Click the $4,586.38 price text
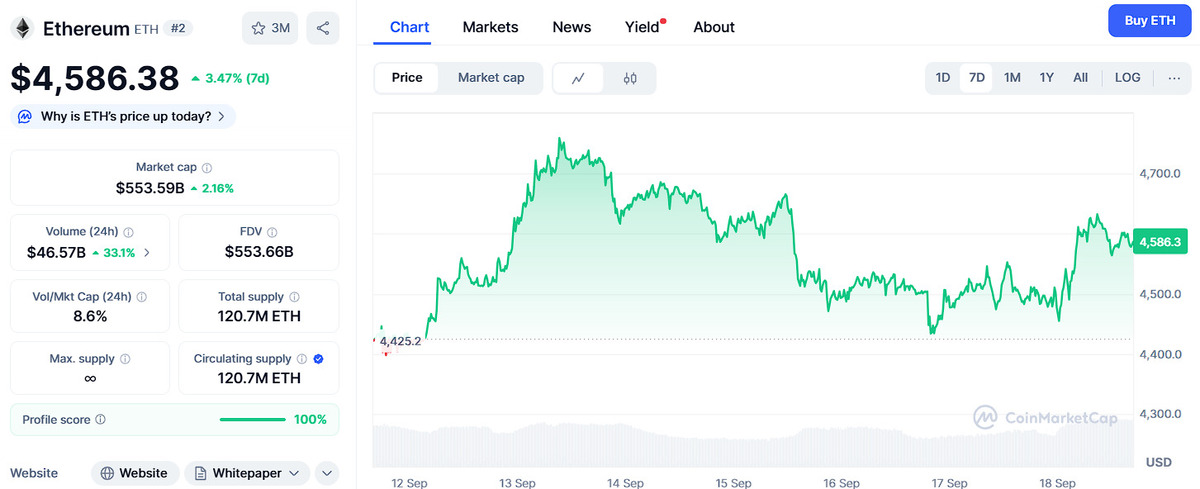Screen dimensions: 1200x489 [95, 77]
